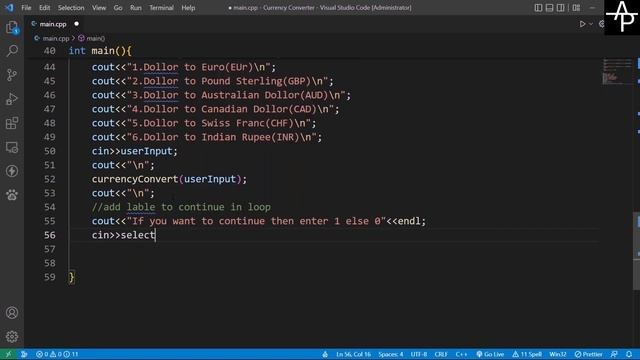Click Ln 56, Col 16 go-to-line indicator
Viewport: 640px width, 360px height.
click(353, 354)
